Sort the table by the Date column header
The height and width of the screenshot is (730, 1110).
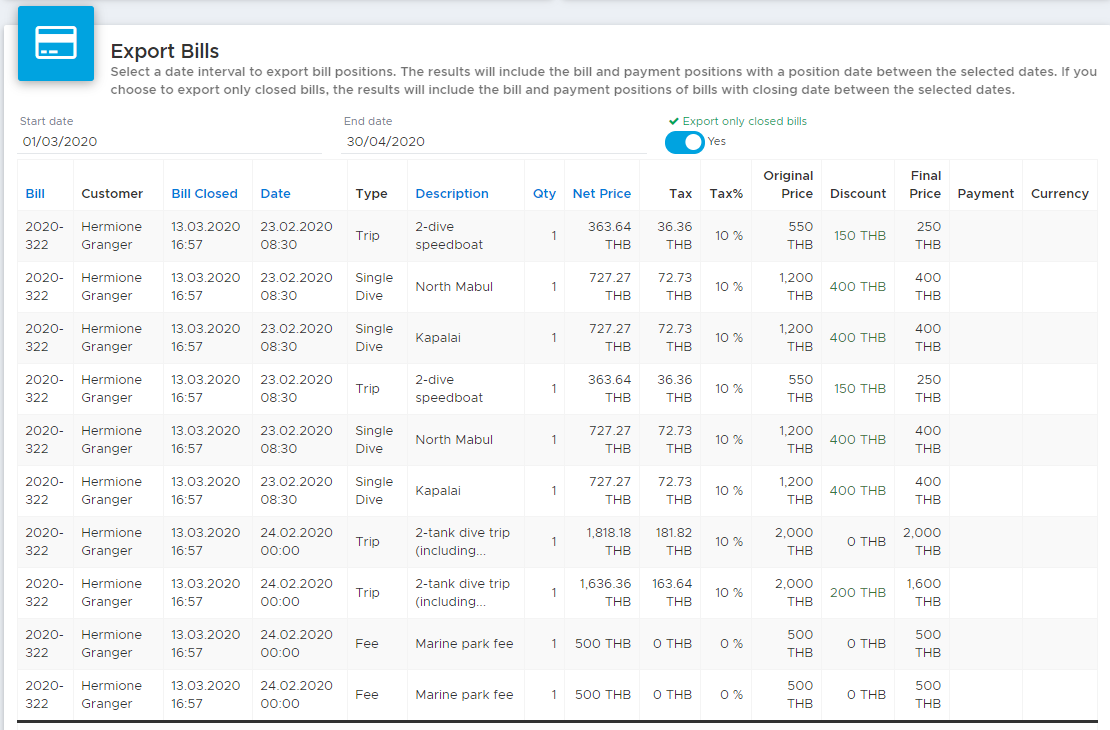click(x=275, y=193)
